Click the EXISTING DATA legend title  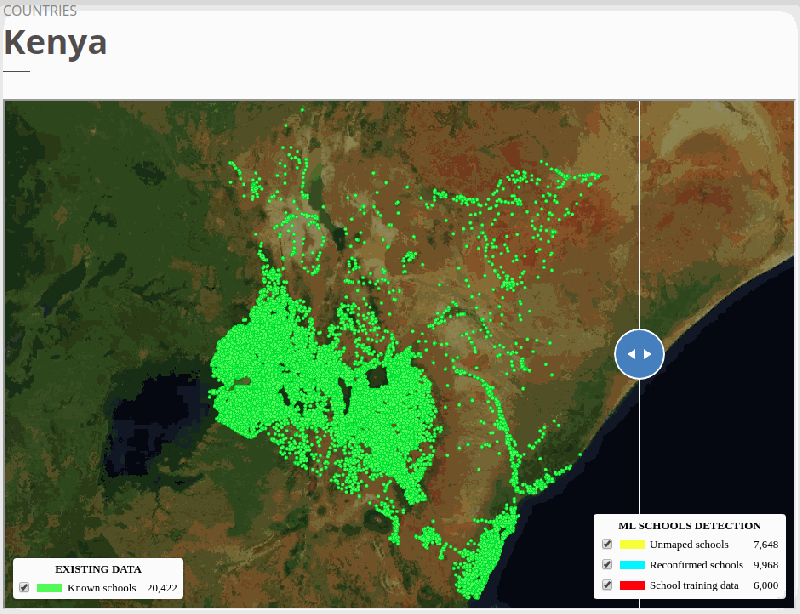(98, 569)
